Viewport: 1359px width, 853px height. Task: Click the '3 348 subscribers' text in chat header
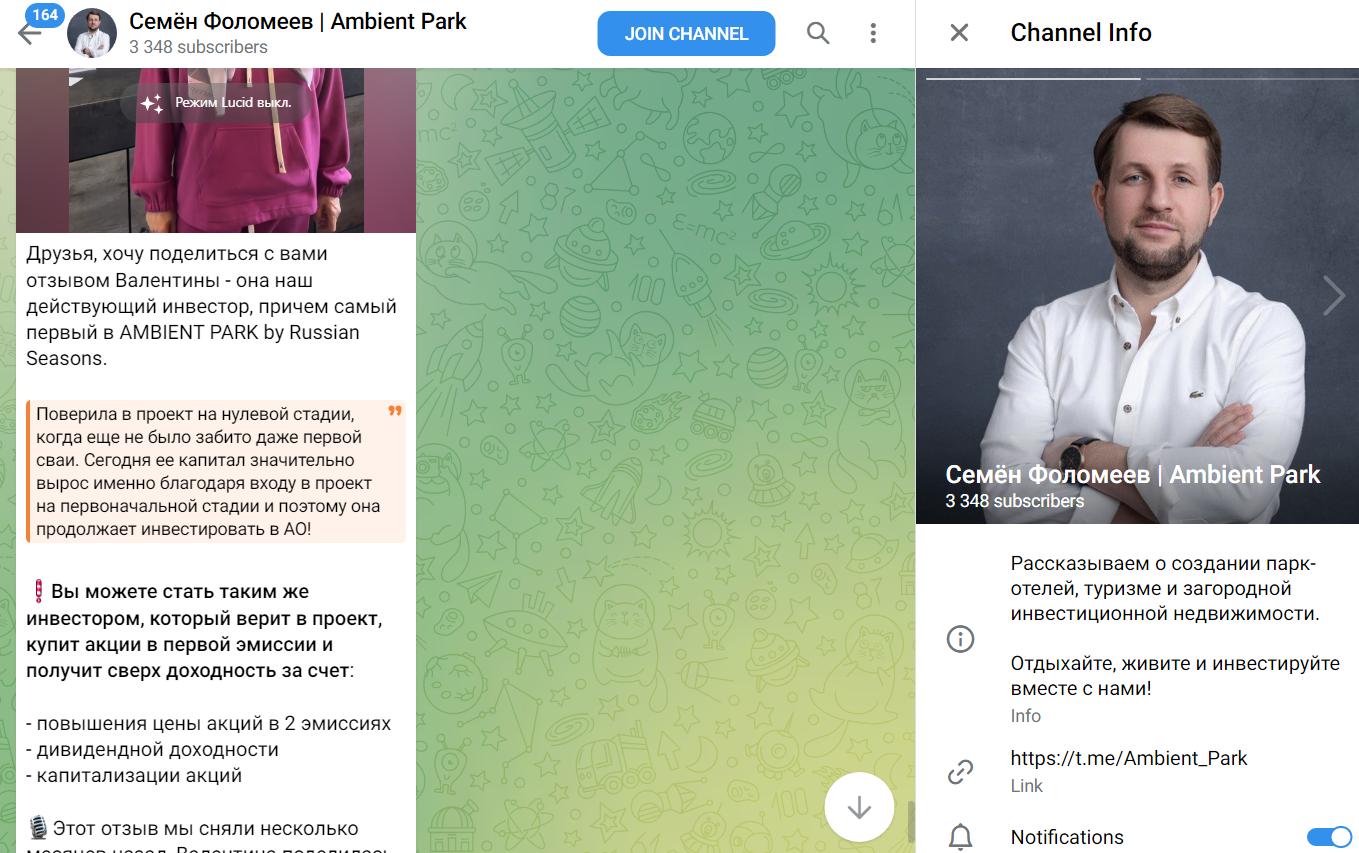pos(198,47)
